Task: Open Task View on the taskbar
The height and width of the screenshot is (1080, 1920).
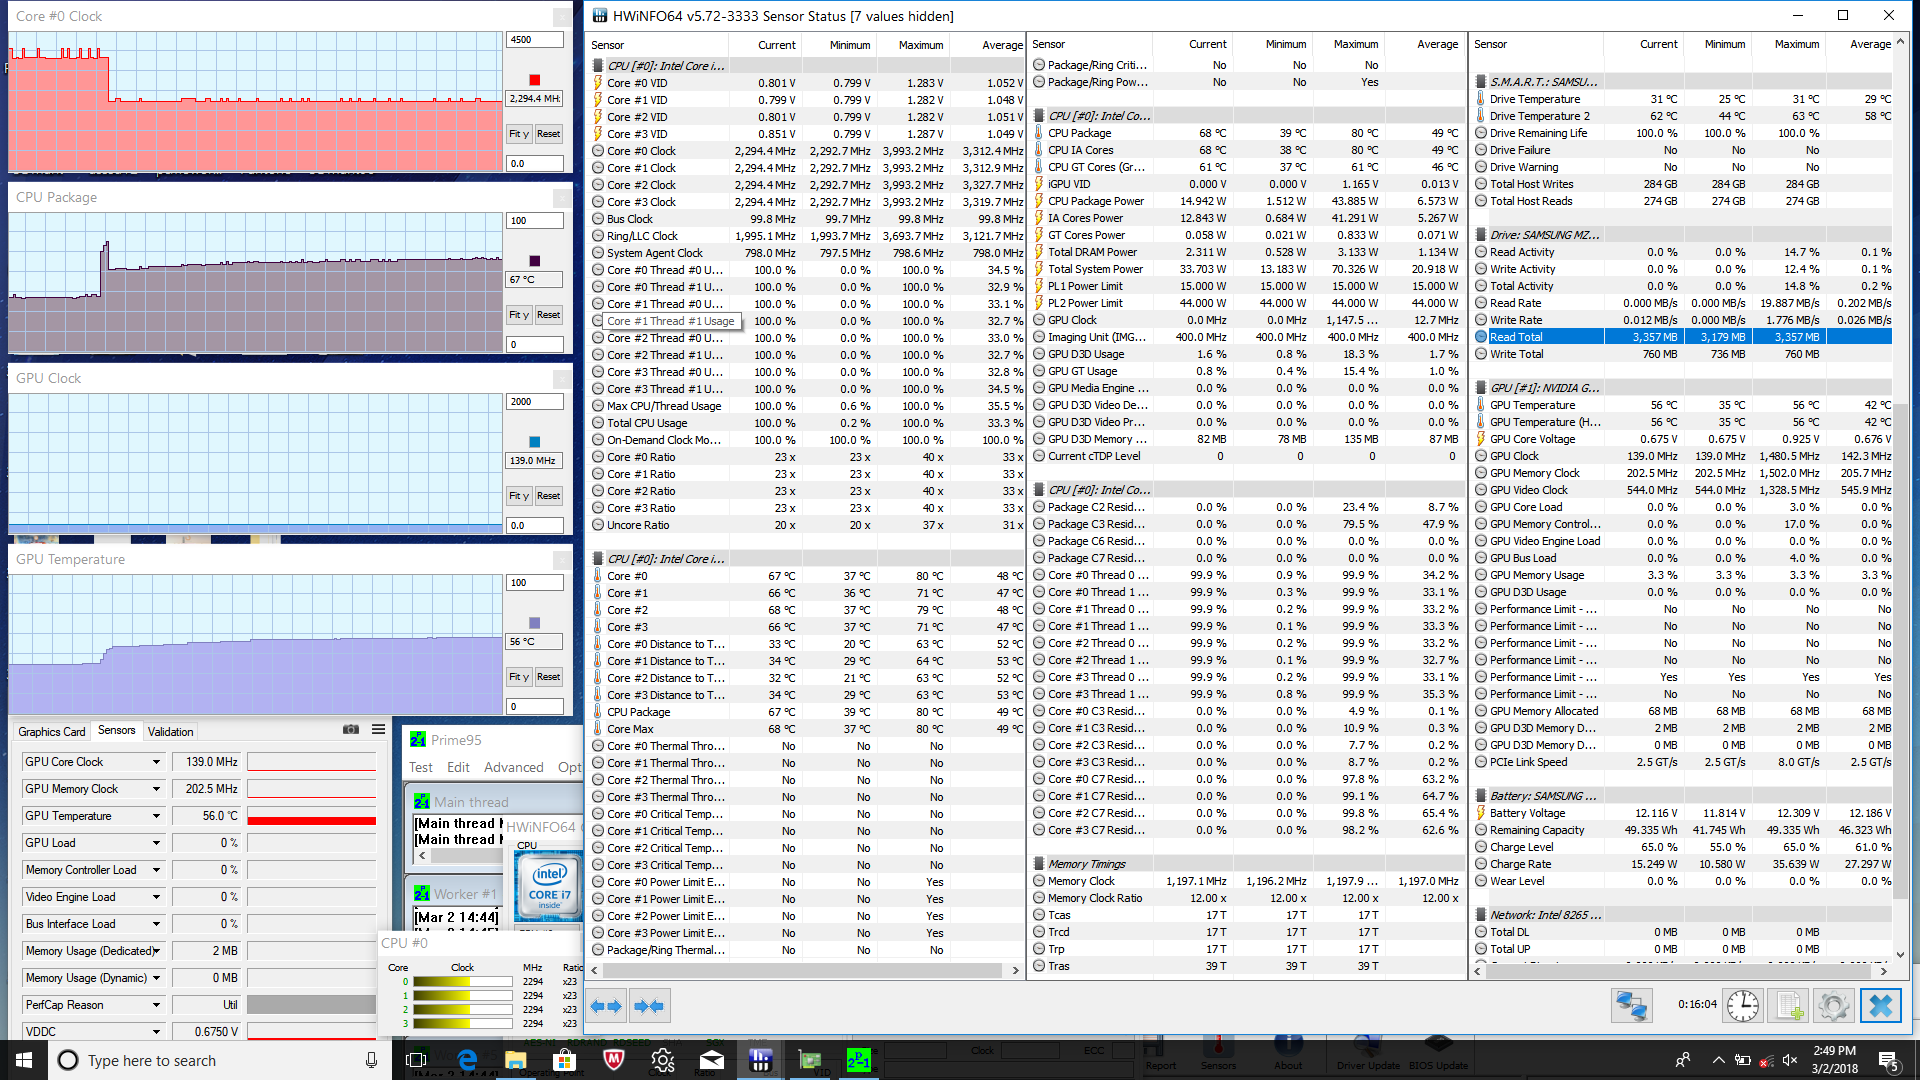Action: coord(416,1060)
